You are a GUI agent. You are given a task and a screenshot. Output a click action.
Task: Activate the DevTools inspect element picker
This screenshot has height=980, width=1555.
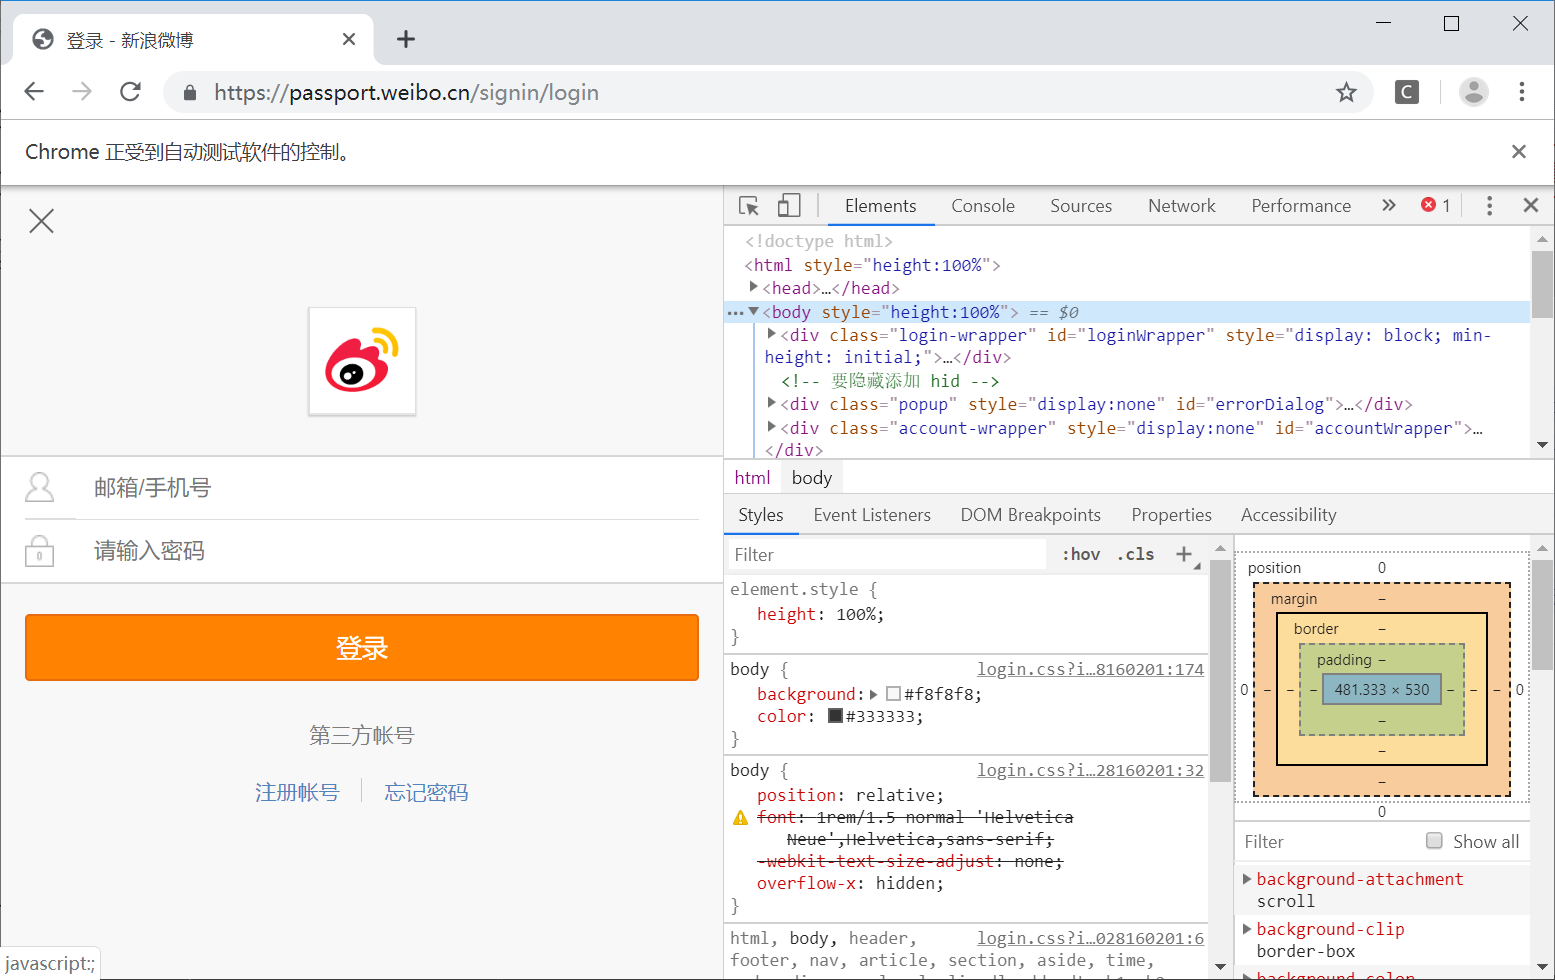click(x=749, y=205)
